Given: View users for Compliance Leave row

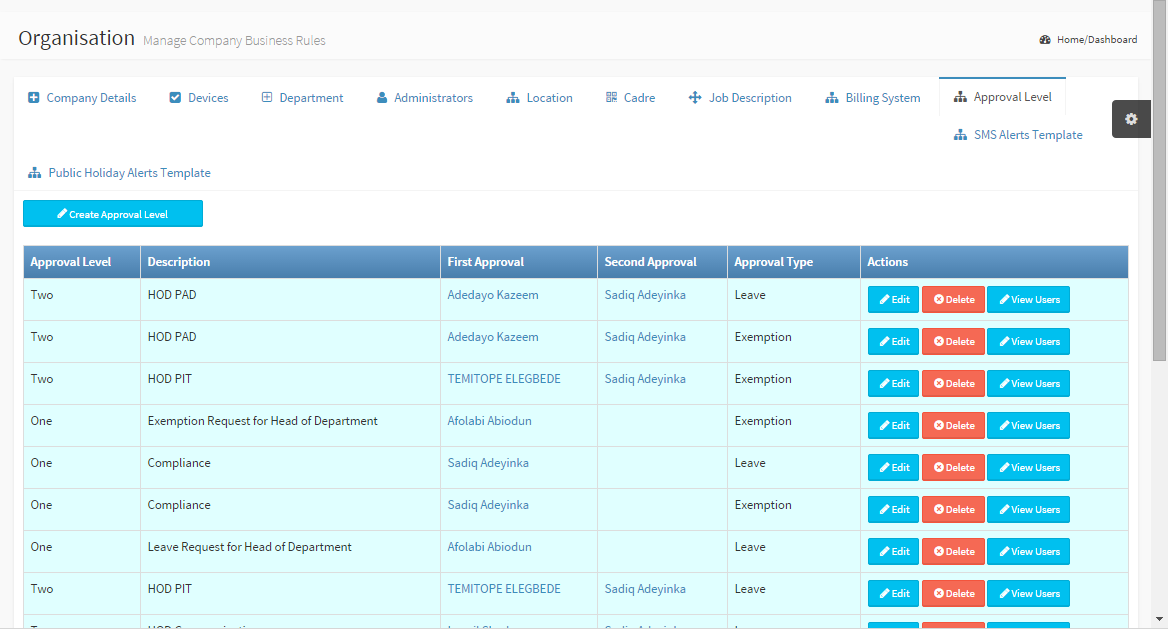Looking at the screenshot, I should [x=1028, y=468].
